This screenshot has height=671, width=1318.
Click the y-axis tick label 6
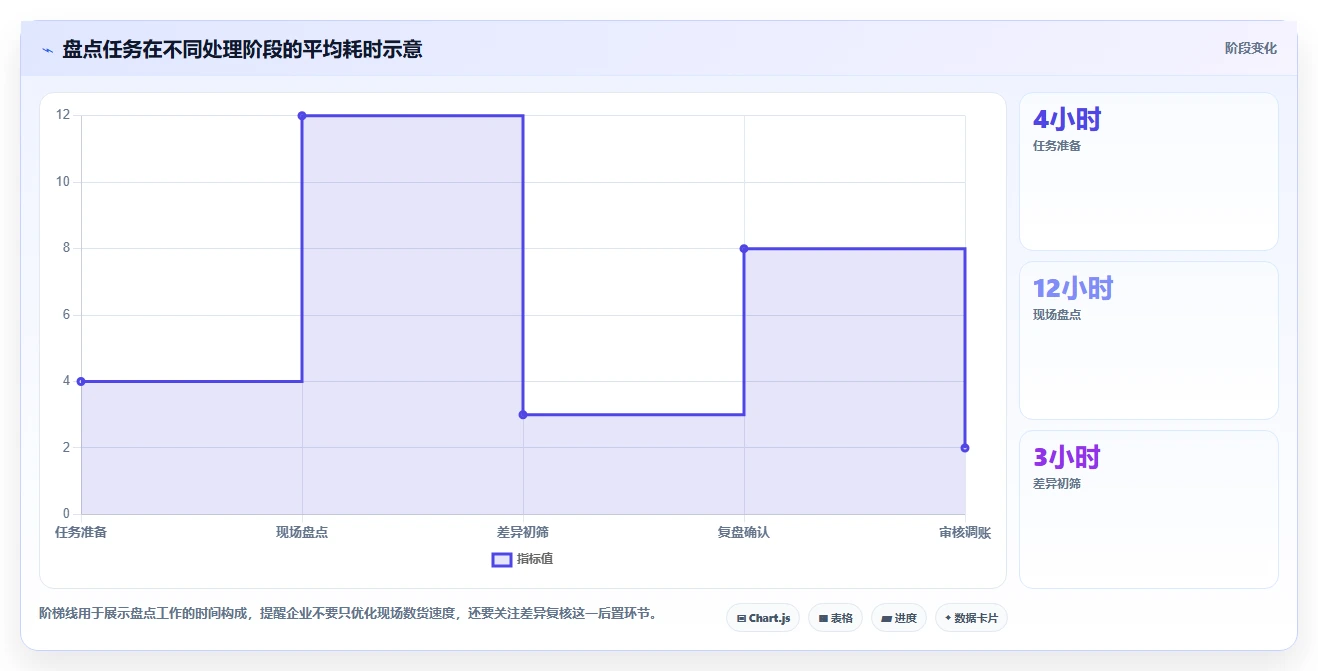tap(66, 315)
